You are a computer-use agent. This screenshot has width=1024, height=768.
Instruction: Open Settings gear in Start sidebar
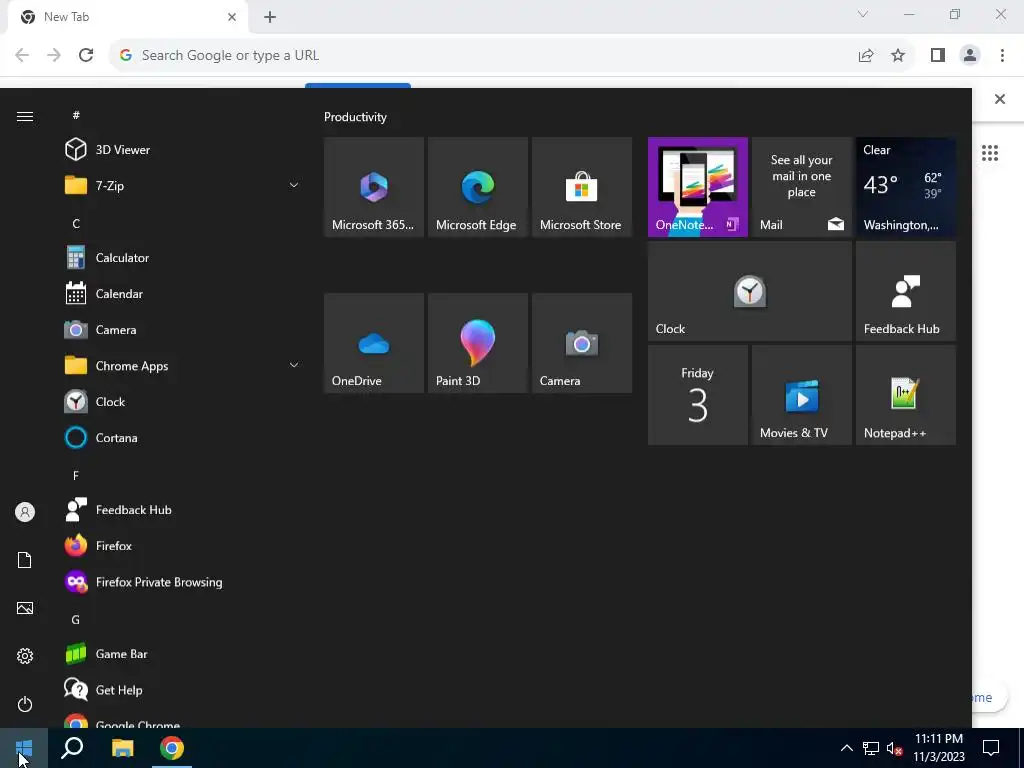(25, 656)
